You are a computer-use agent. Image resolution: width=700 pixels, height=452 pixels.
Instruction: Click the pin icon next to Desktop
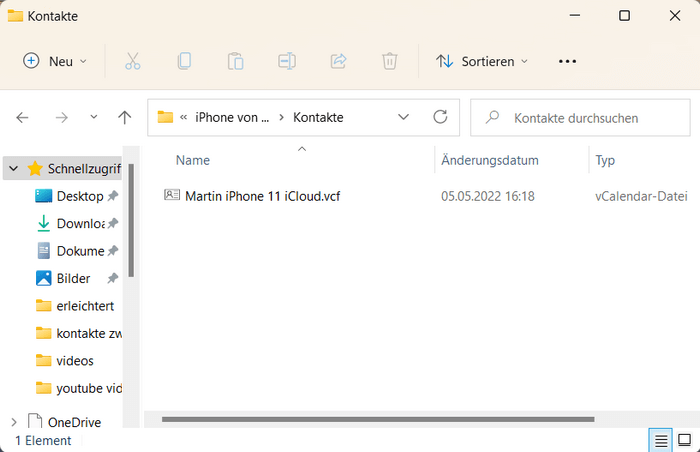(x=113, y=196)
